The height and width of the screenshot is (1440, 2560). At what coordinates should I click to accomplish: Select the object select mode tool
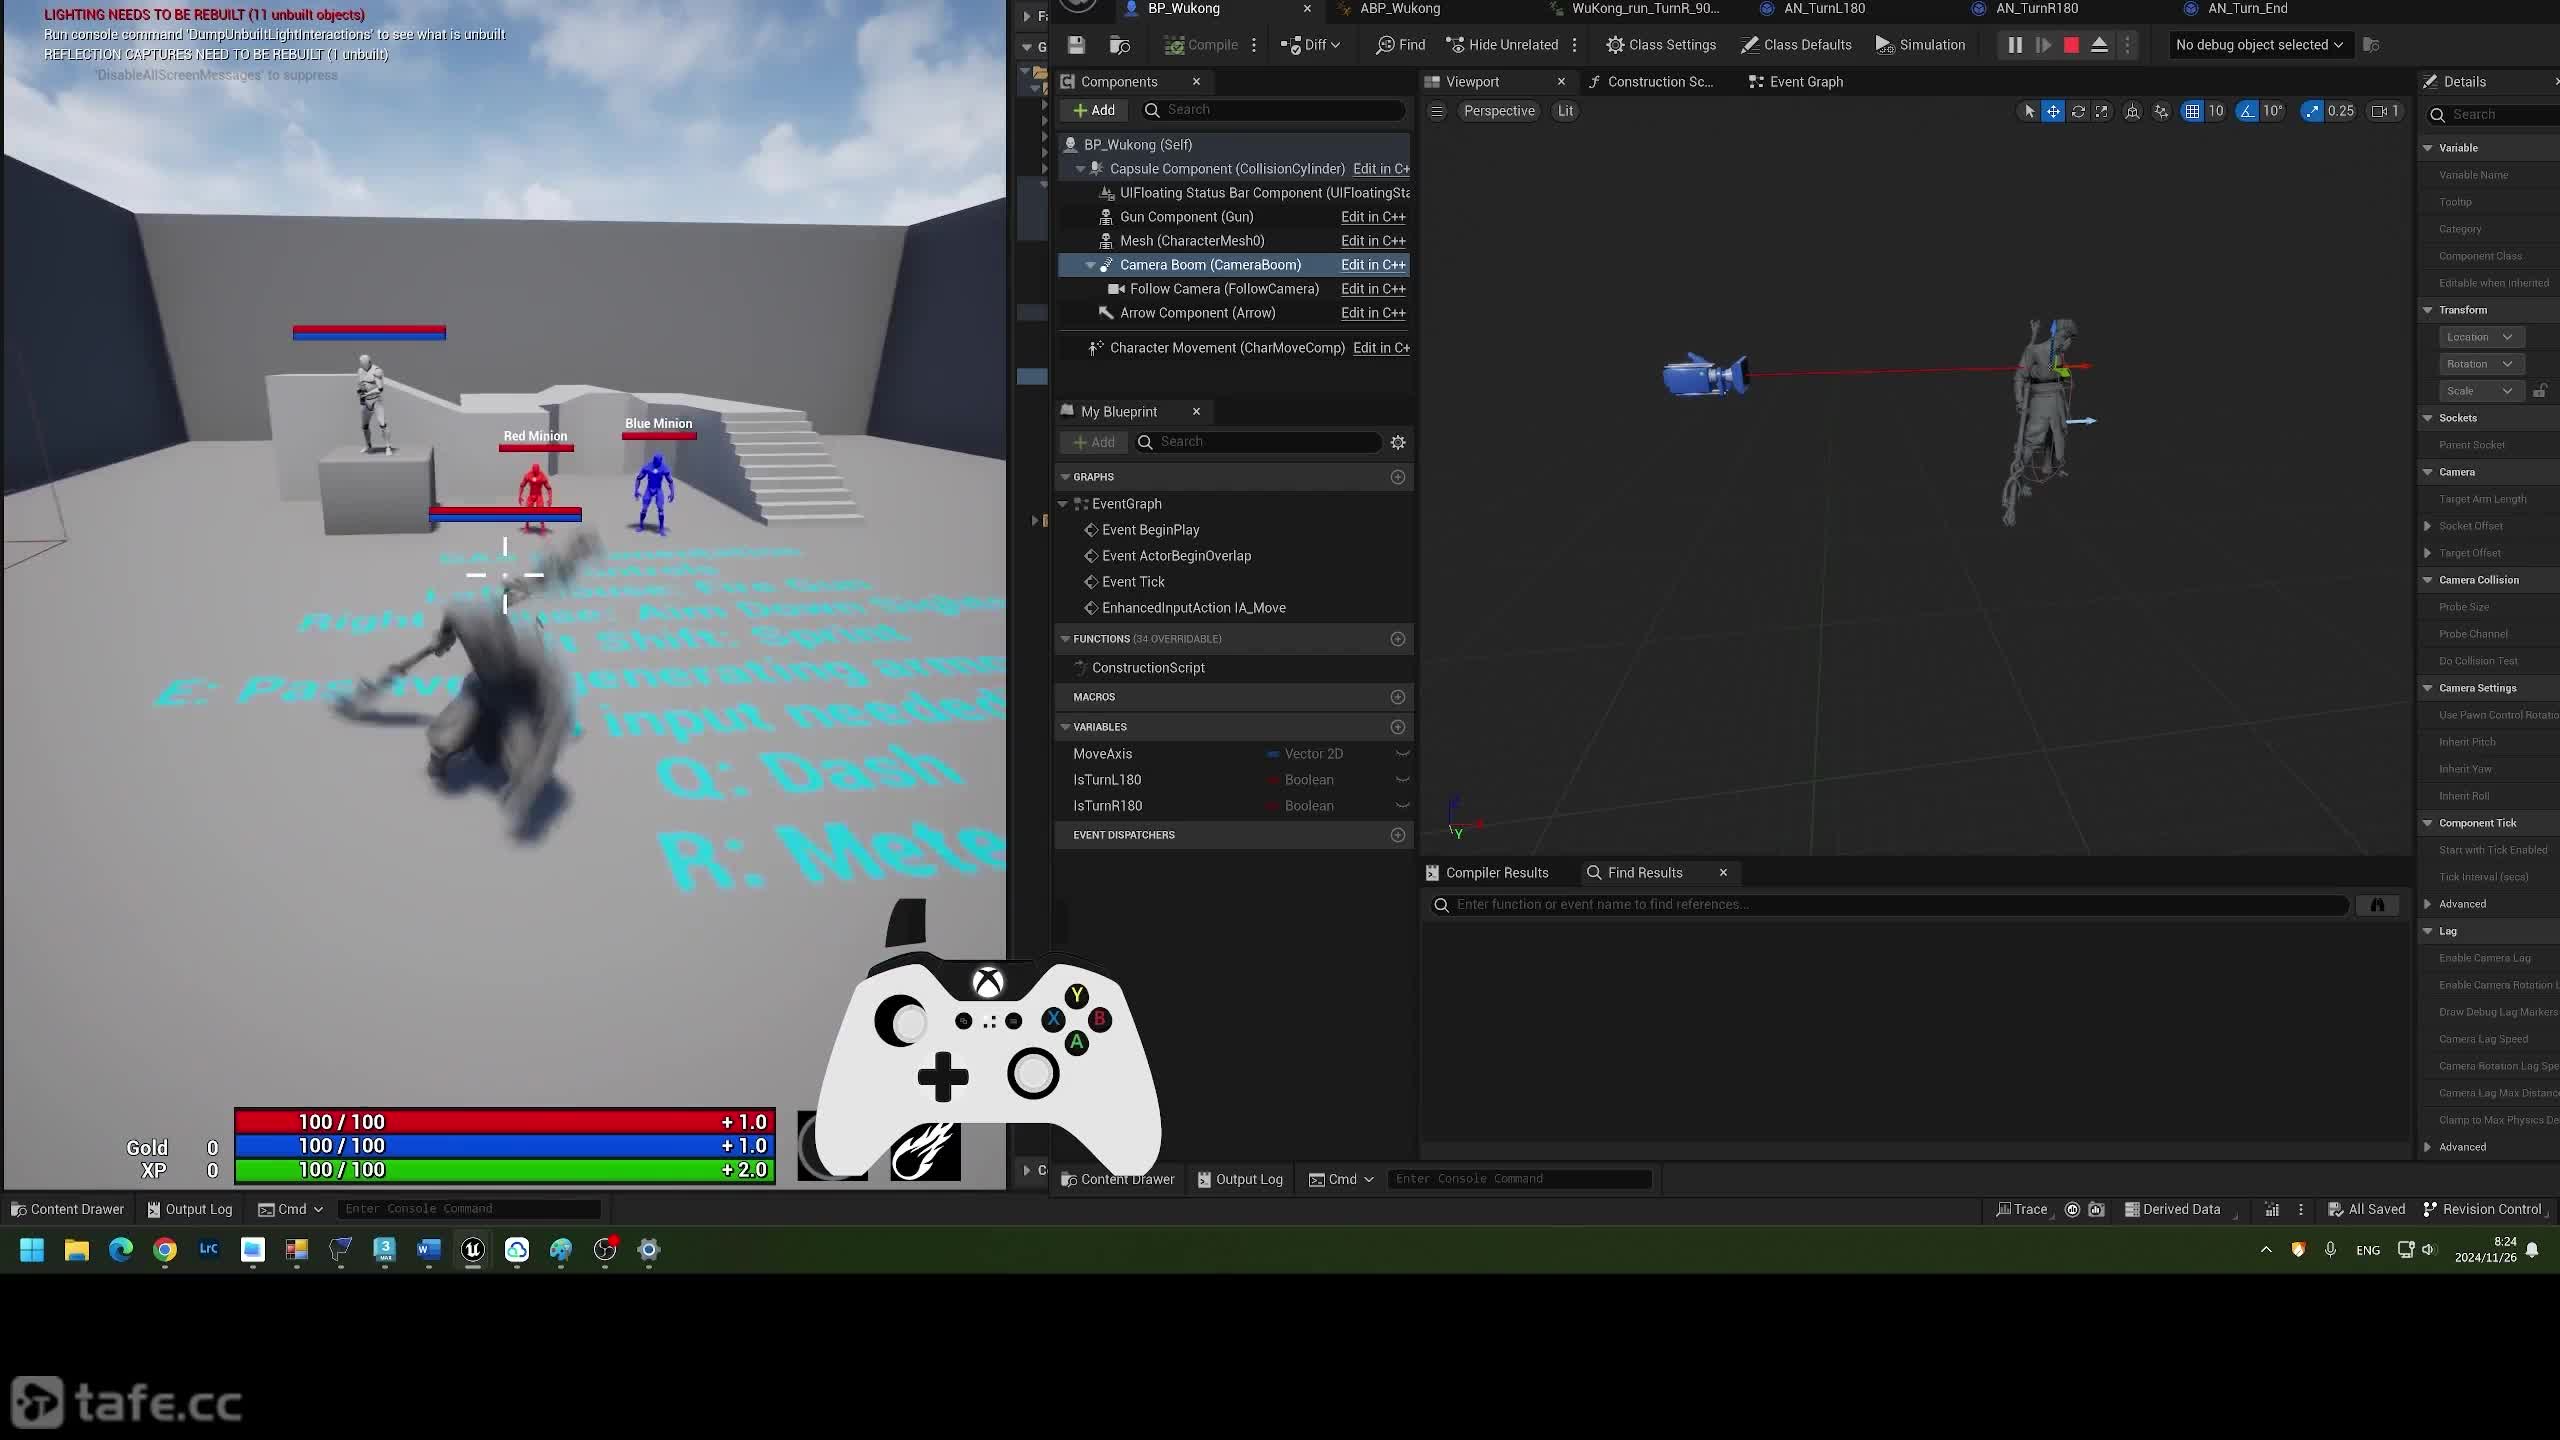click(2029, 111)
